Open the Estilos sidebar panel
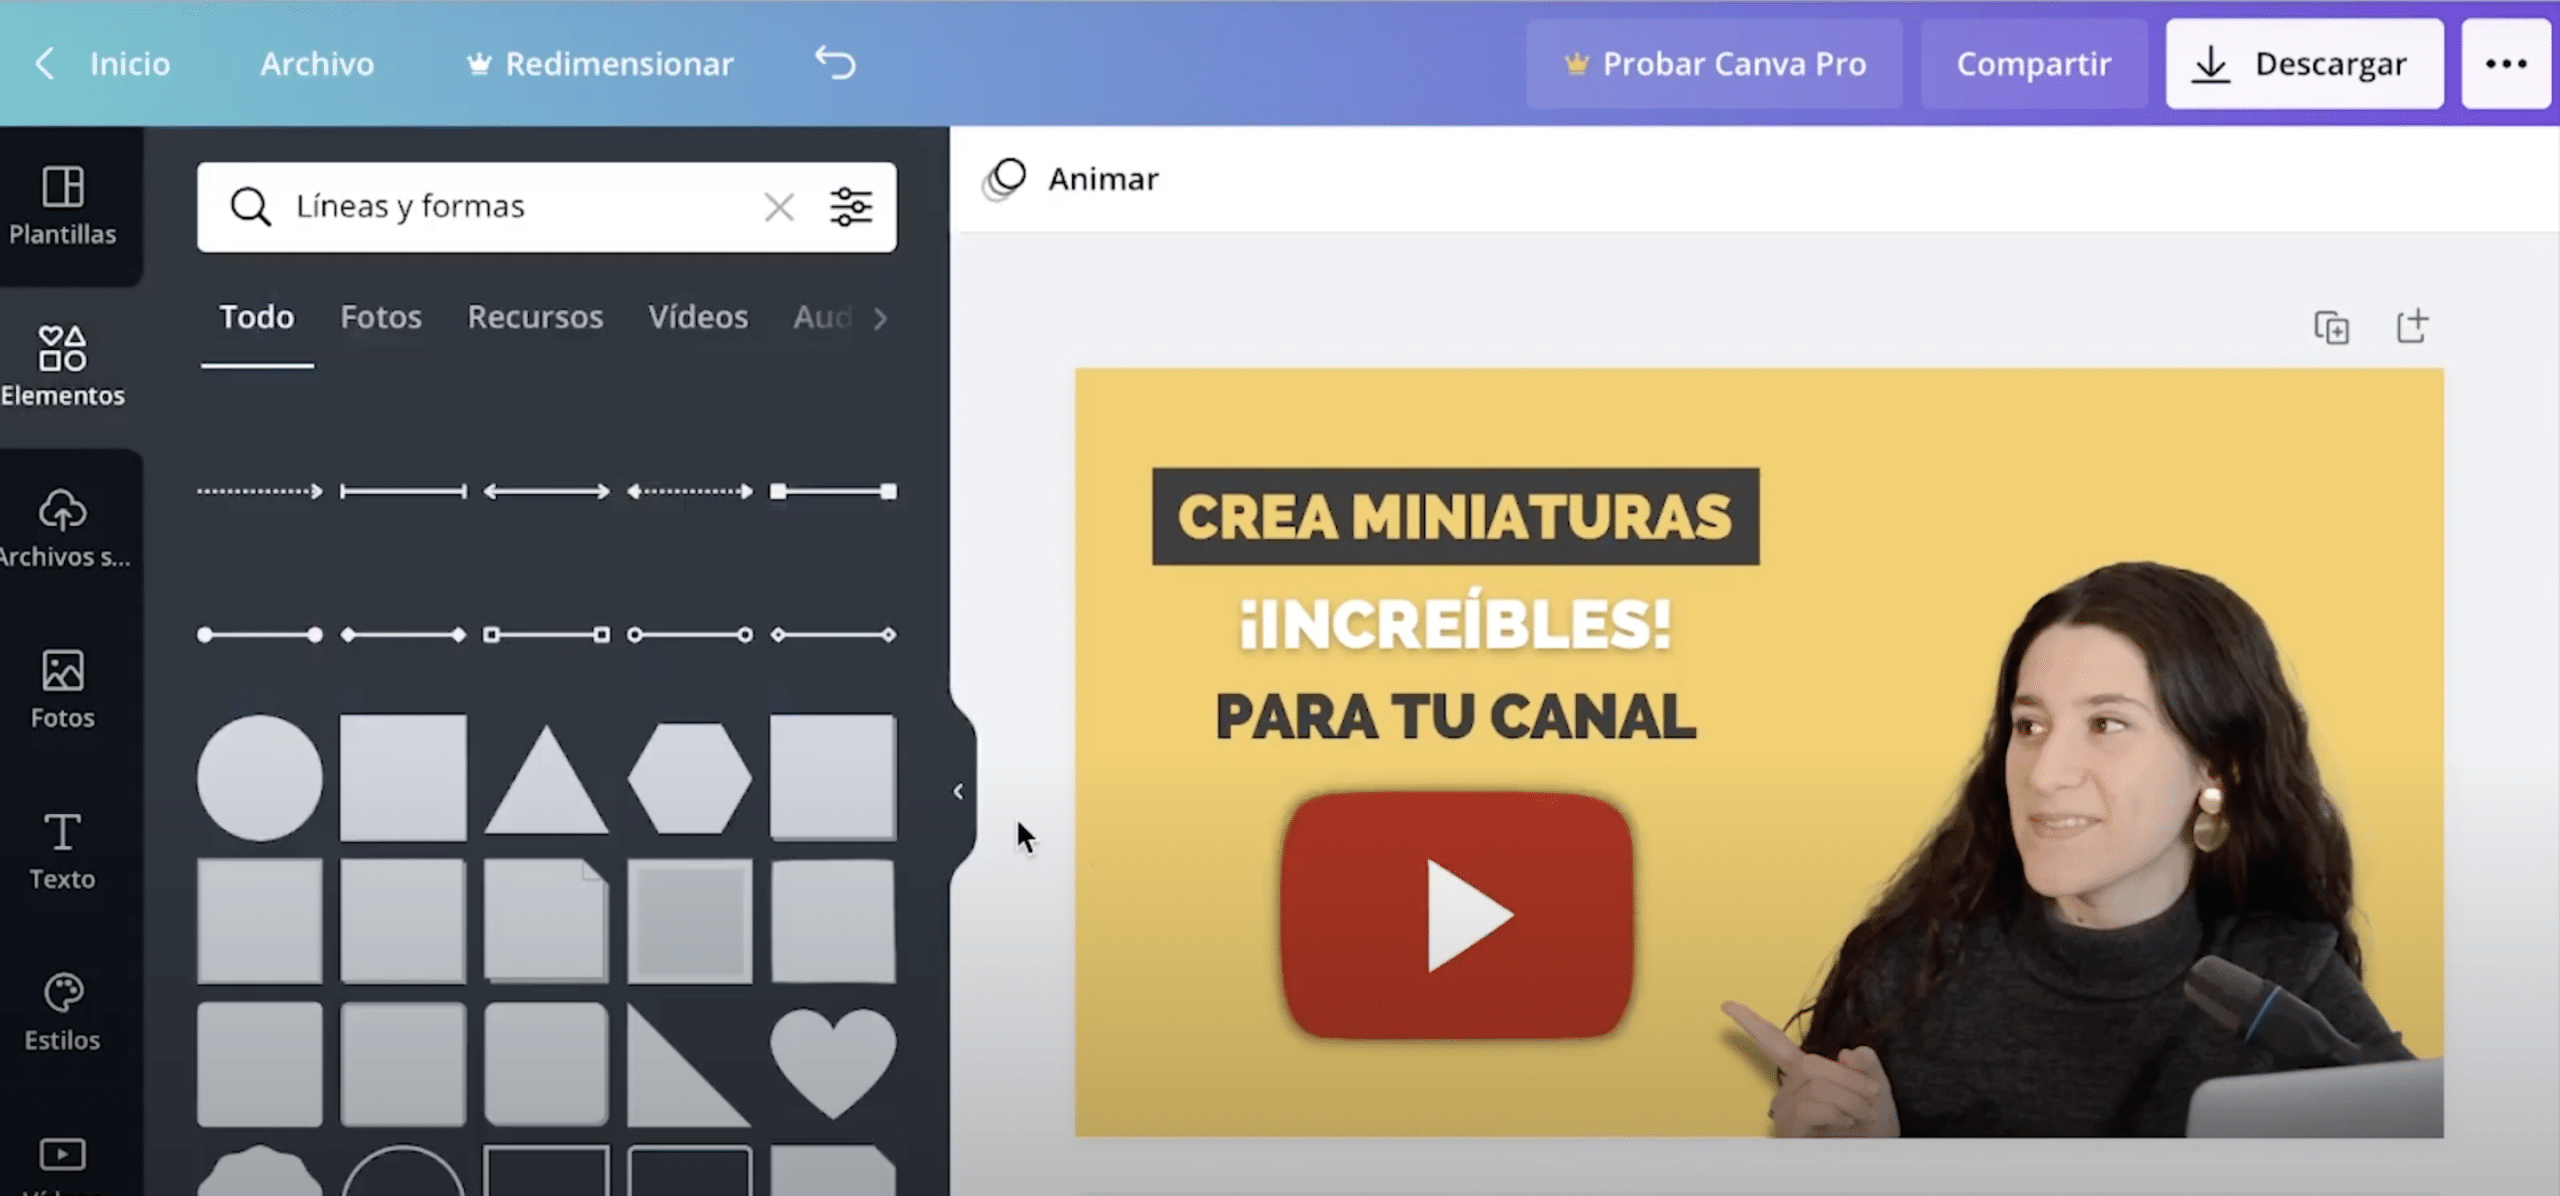The image size is (2560, 1196). [x=62, y=1011]
